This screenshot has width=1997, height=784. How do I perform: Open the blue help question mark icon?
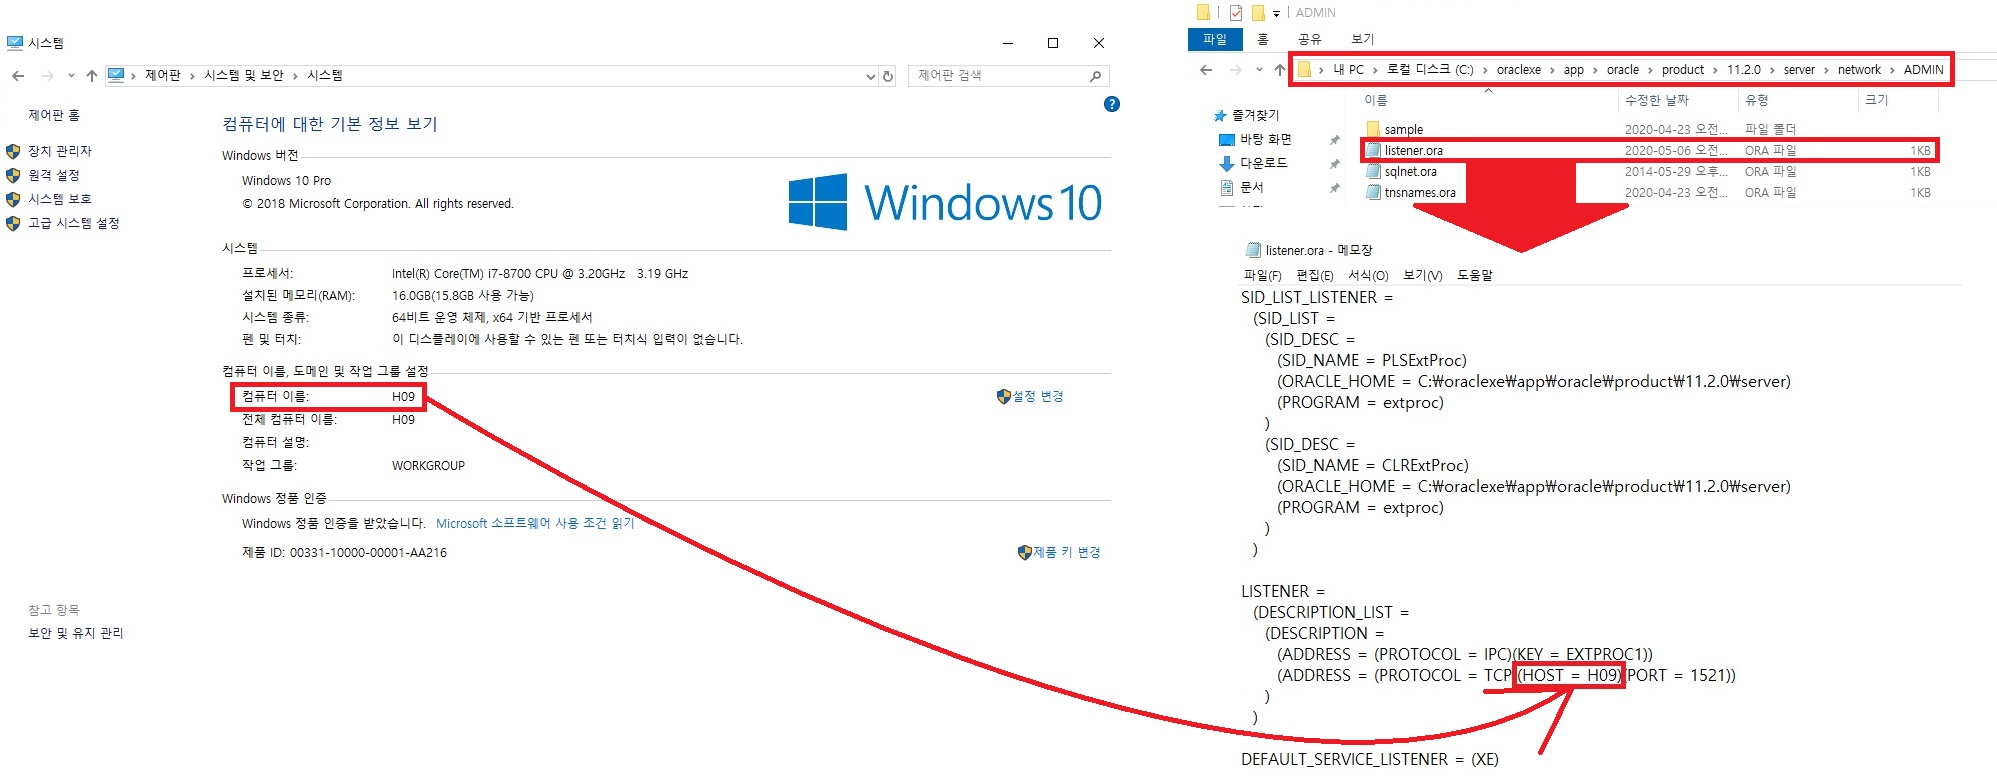pyautogui.click(x=1112, y=104)
